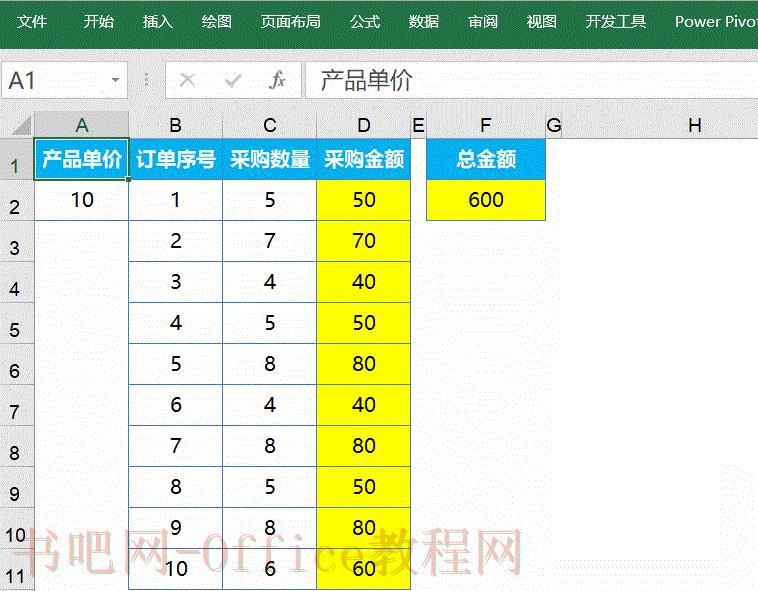Click the cancel X icon in formula bar
Screen dimensions: 758x591
(x=187, y=80)
